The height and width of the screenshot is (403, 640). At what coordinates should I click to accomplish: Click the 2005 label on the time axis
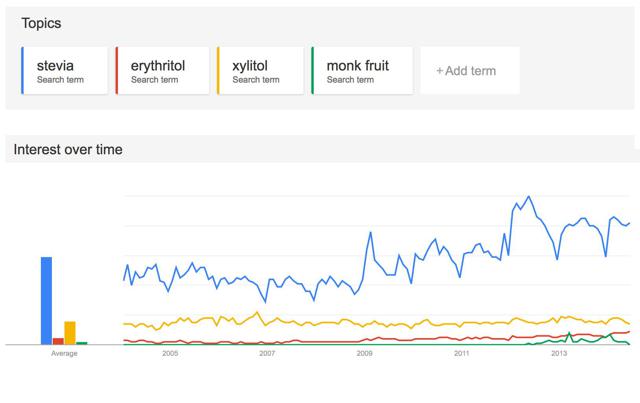coord(170,353)
